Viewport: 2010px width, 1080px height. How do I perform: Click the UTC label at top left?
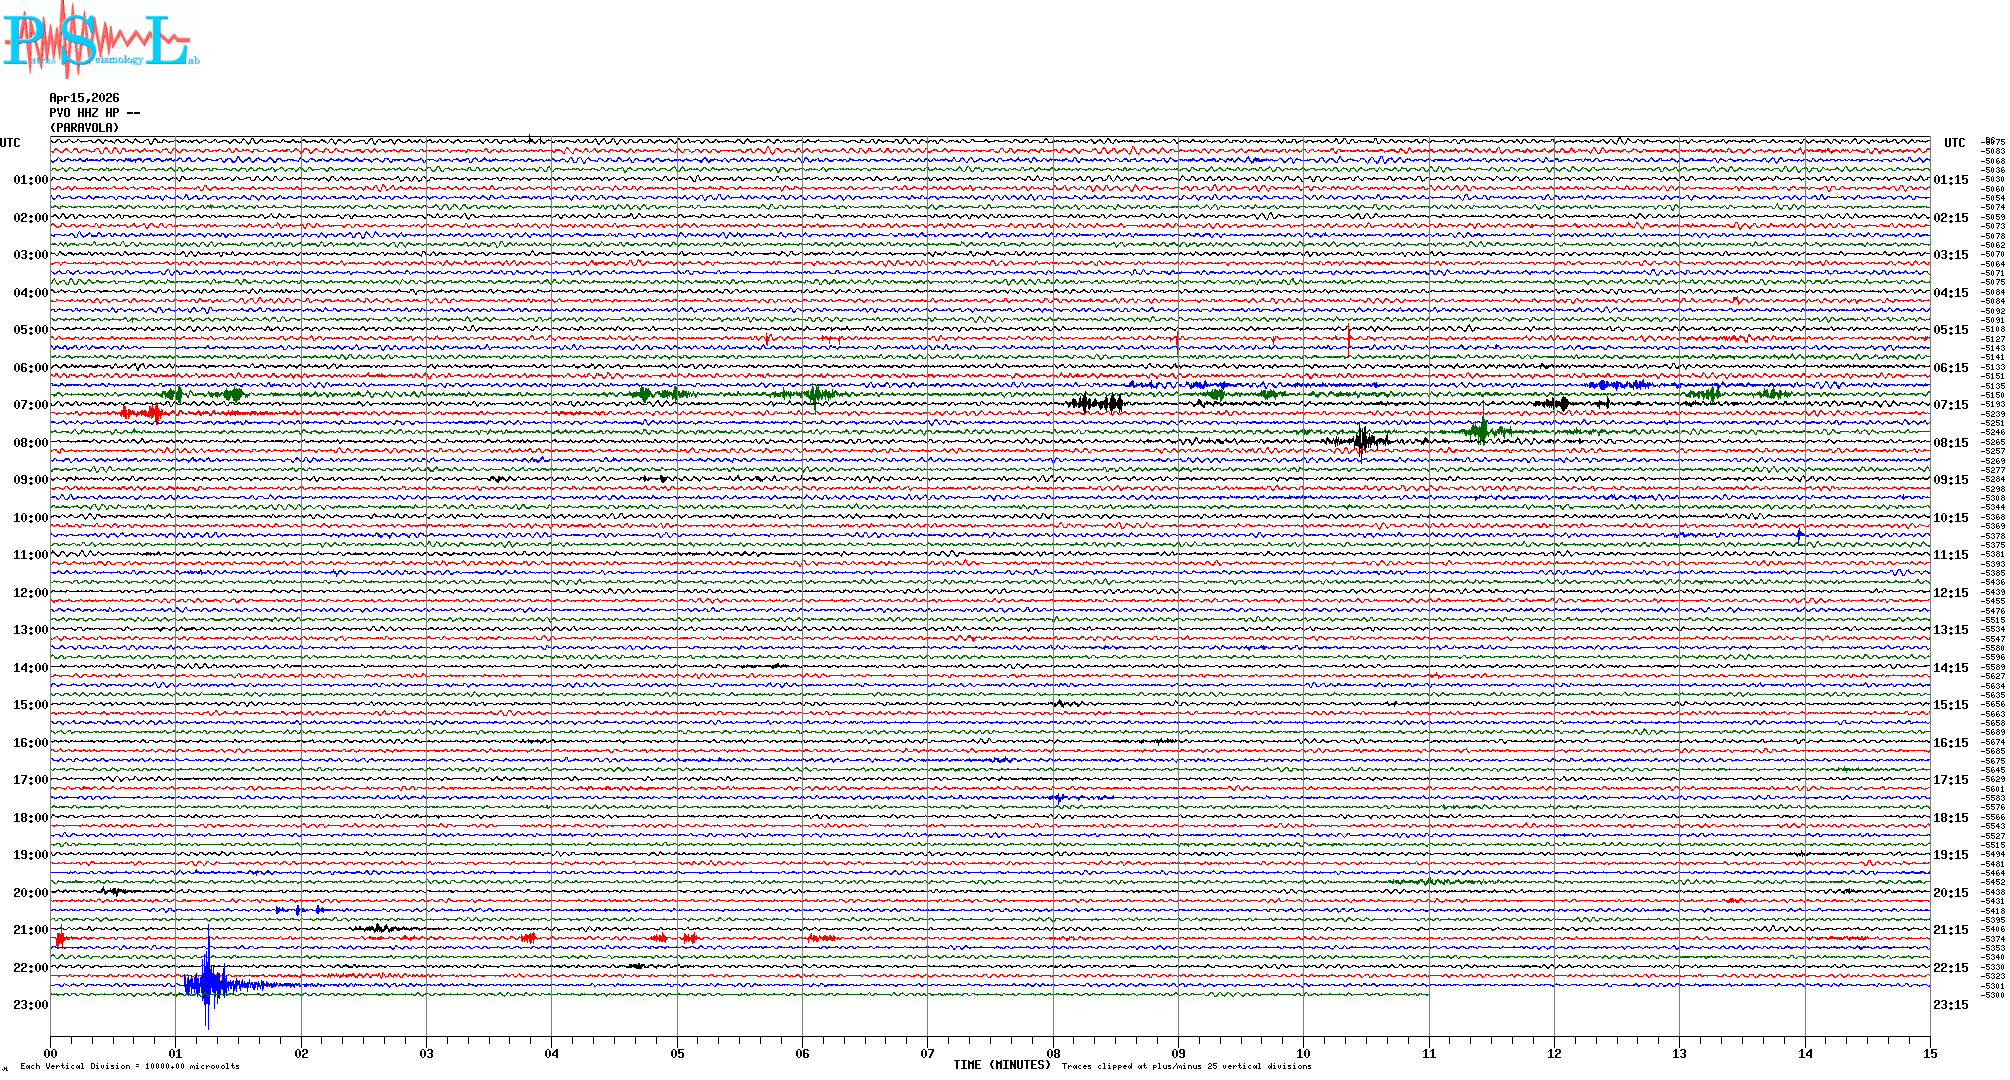(x=10, y=143)
